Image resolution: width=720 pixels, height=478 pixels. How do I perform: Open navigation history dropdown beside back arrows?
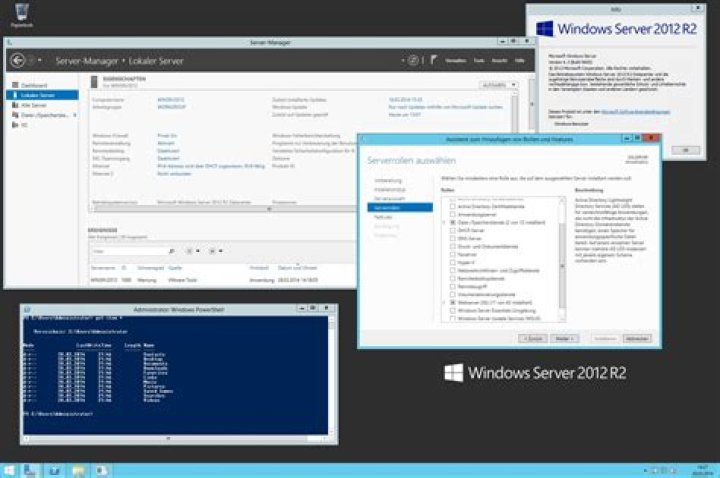click(40, 60)
